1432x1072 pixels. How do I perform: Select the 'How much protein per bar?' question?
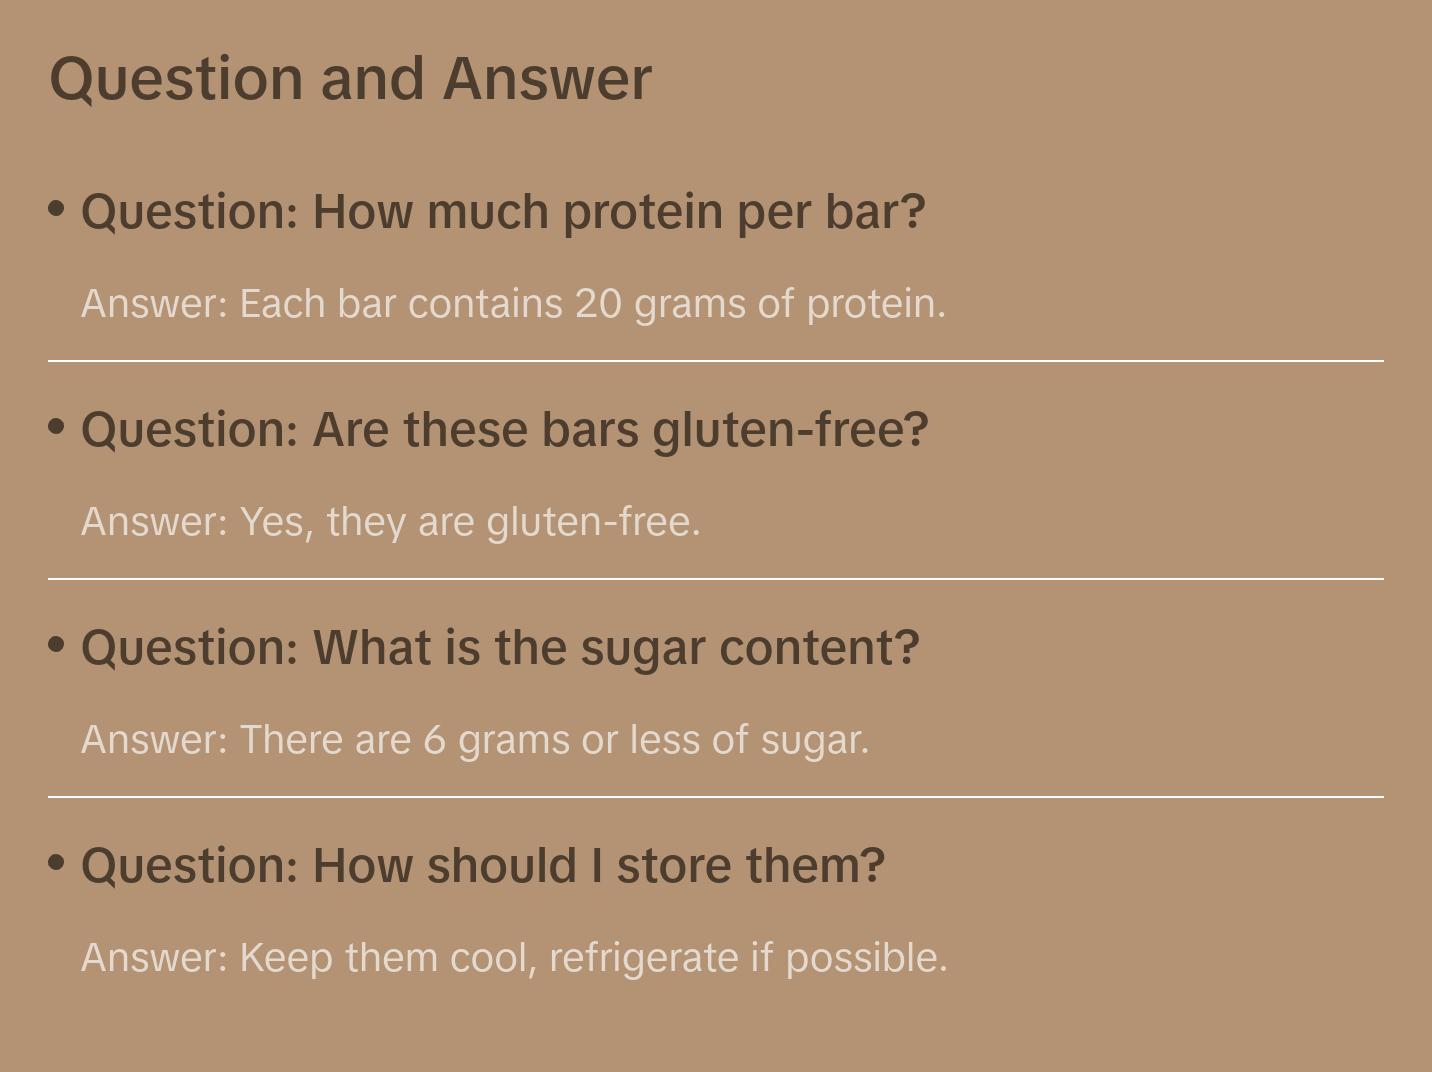(x=503, y=212)
